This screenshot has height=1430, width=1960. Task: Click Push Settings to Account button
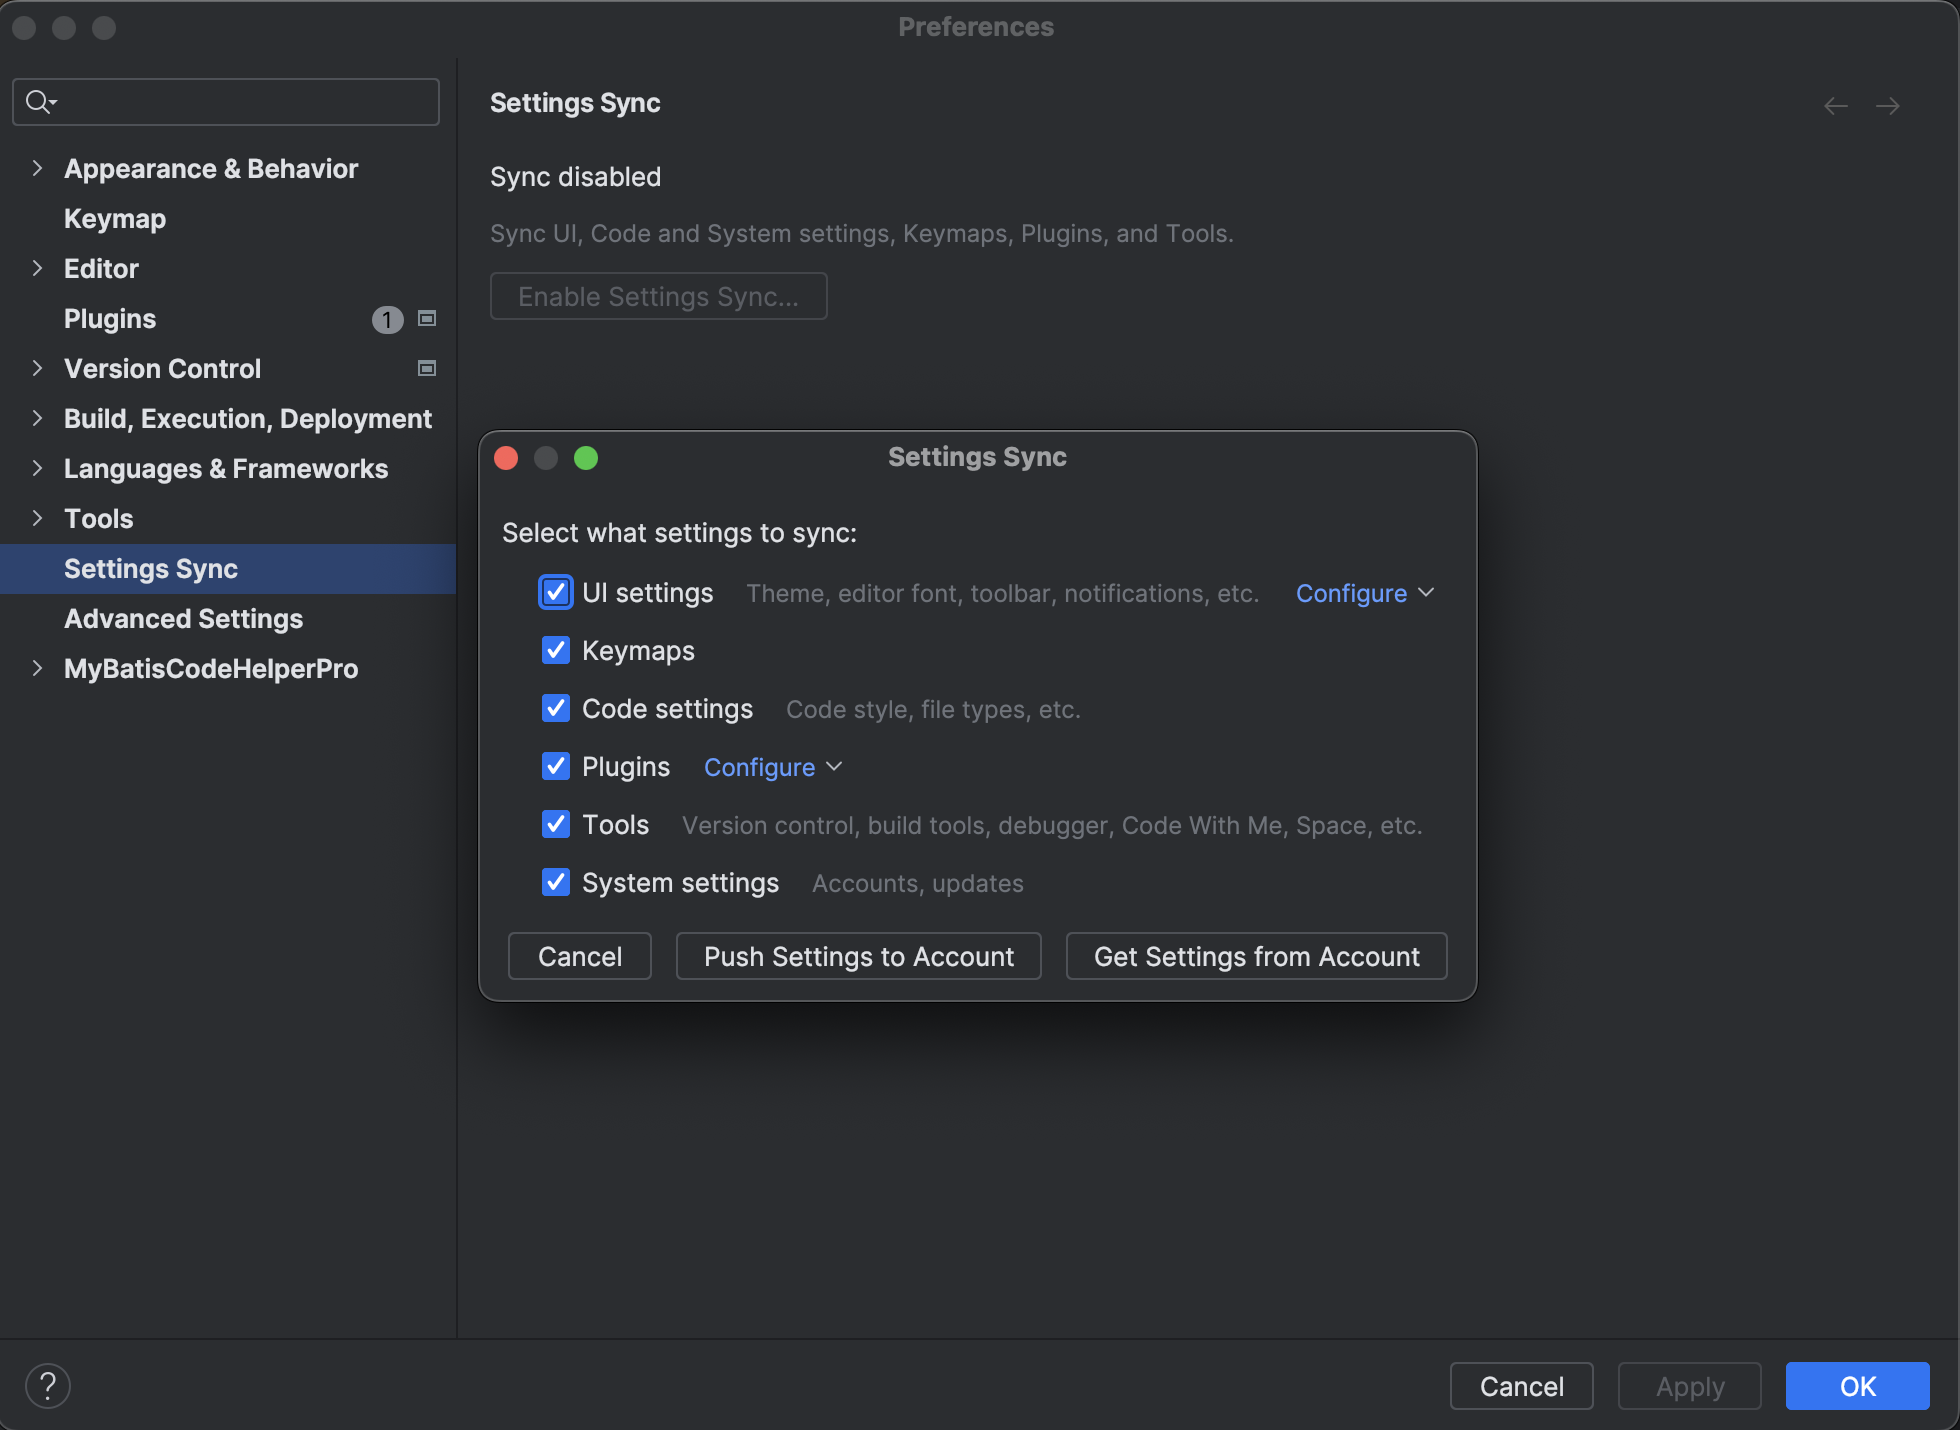coord(858,957)
